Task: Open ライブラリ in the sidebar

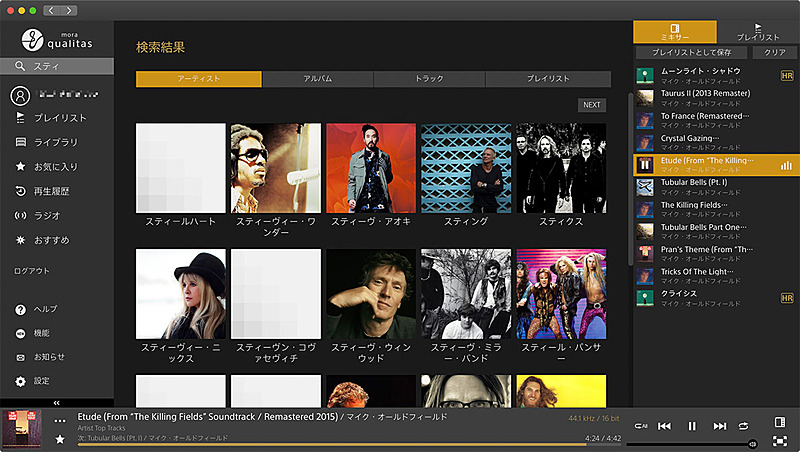Action: [47, 142]
